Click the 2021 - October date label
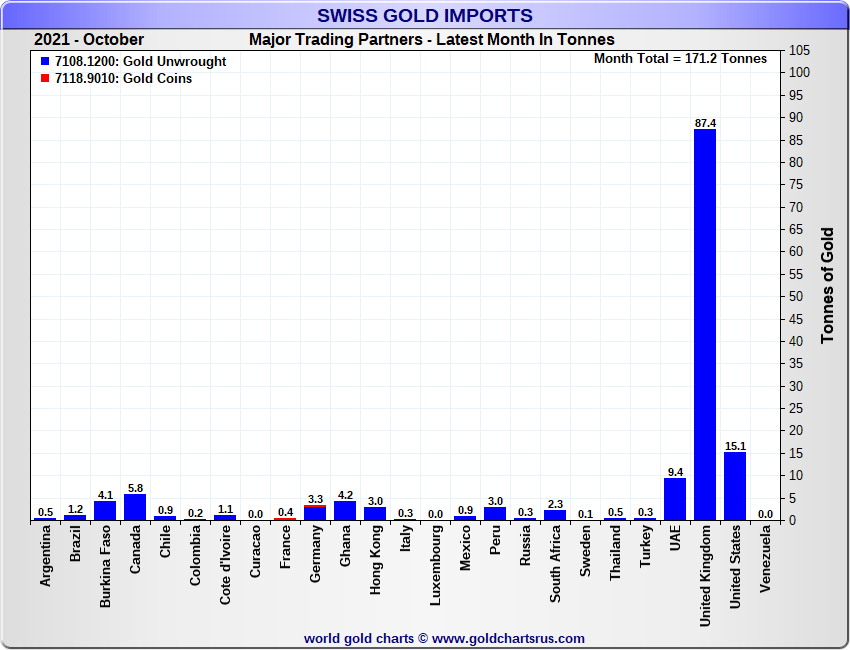This screenshot has height=650, width=850. [x=89, y=40]
